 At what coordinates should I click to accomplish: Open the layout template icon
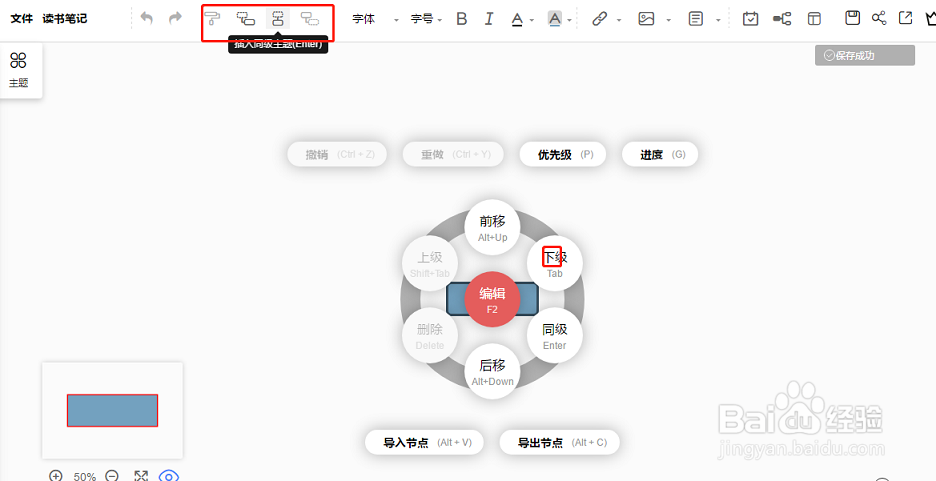[x=814, y=19]
